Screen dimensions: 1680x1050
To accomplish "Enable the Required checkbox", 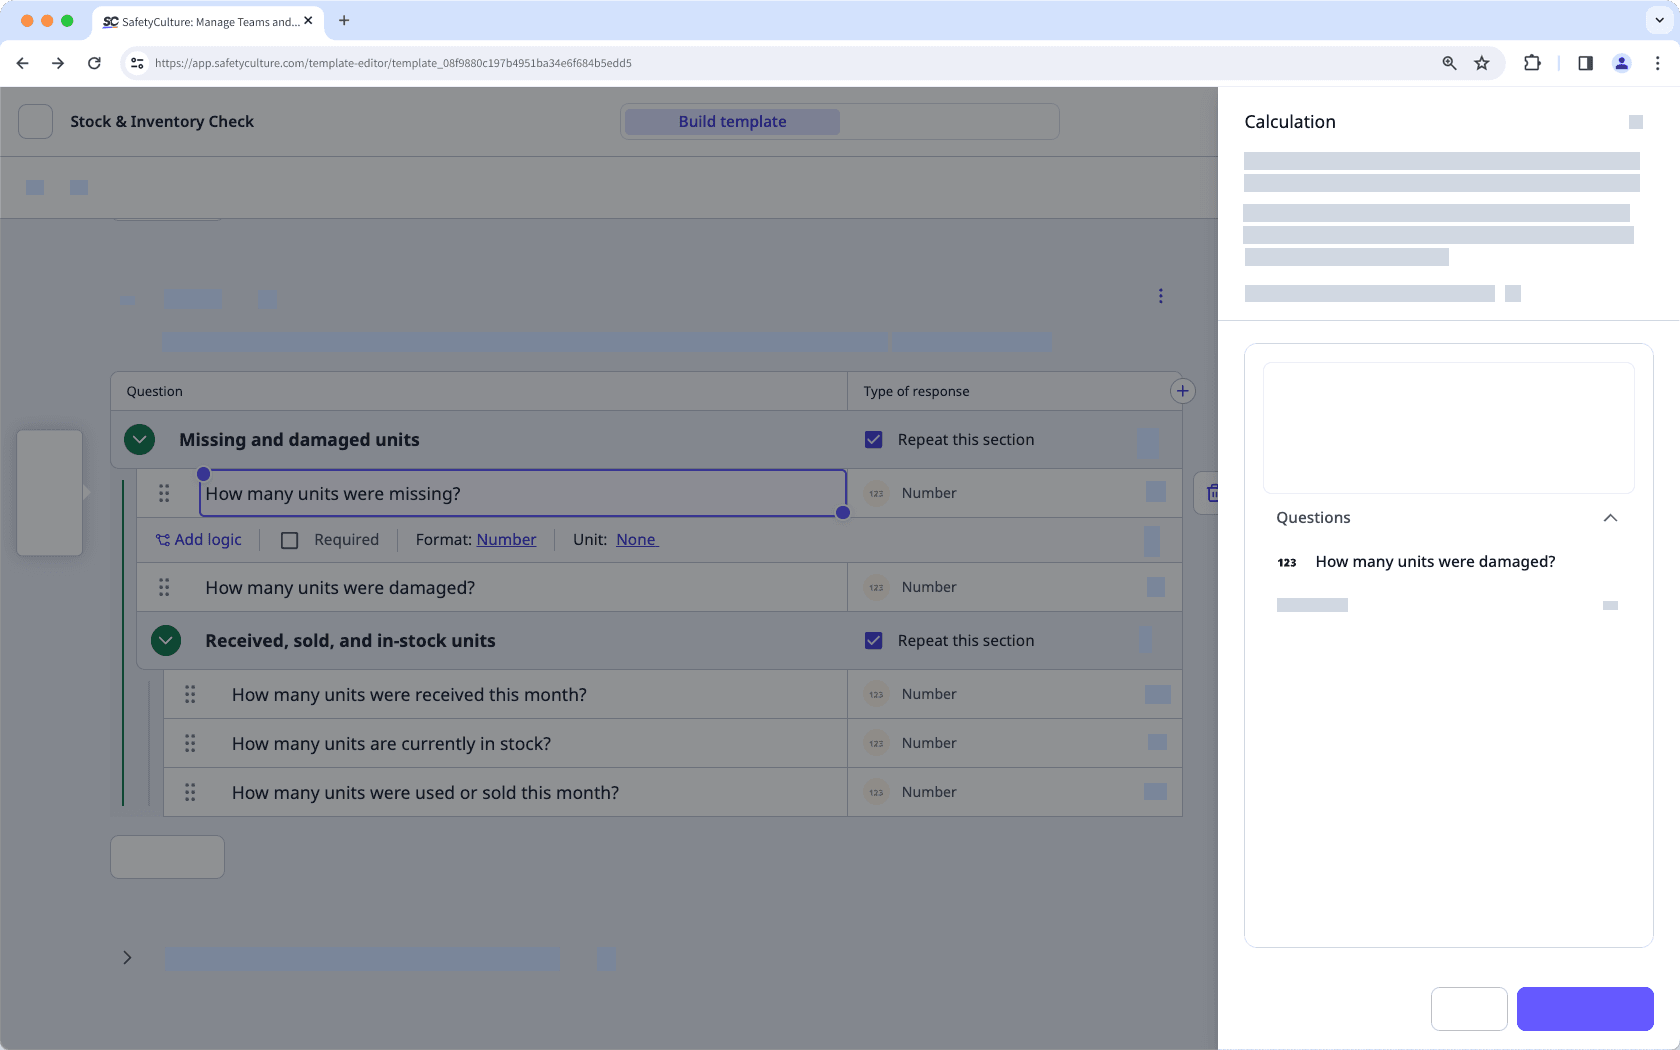I will point(289,539).
